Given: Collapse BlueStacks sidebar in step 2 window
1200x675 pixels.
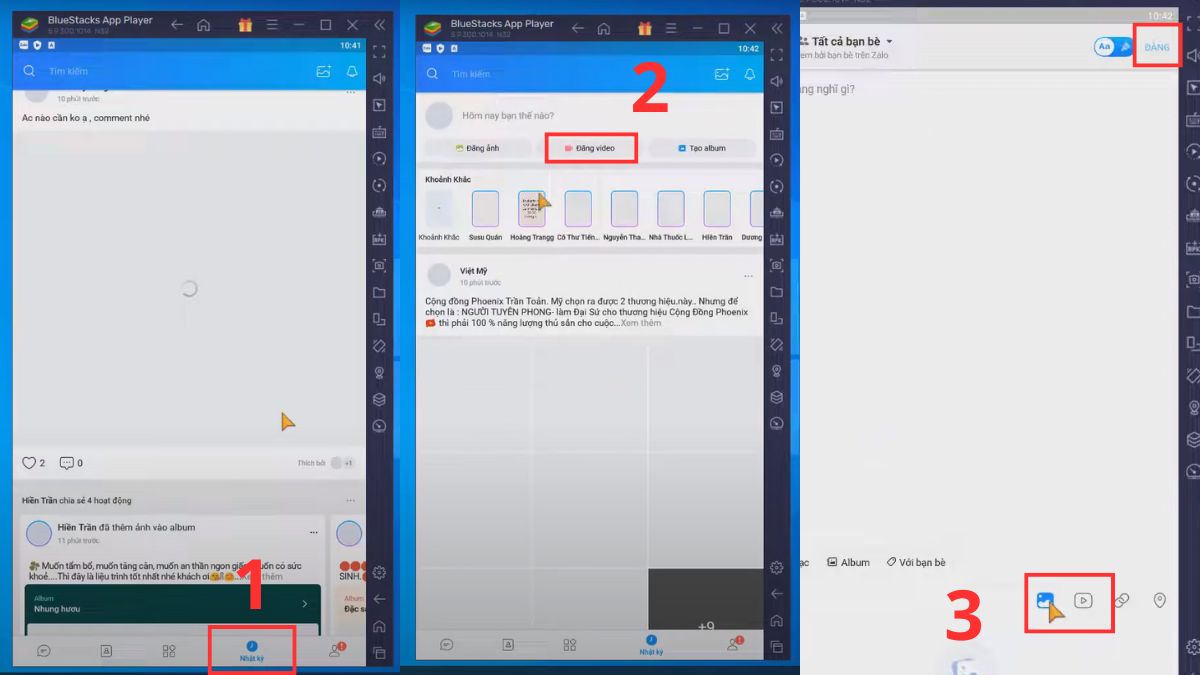Looking at the screenshot, I should (777, 28).
